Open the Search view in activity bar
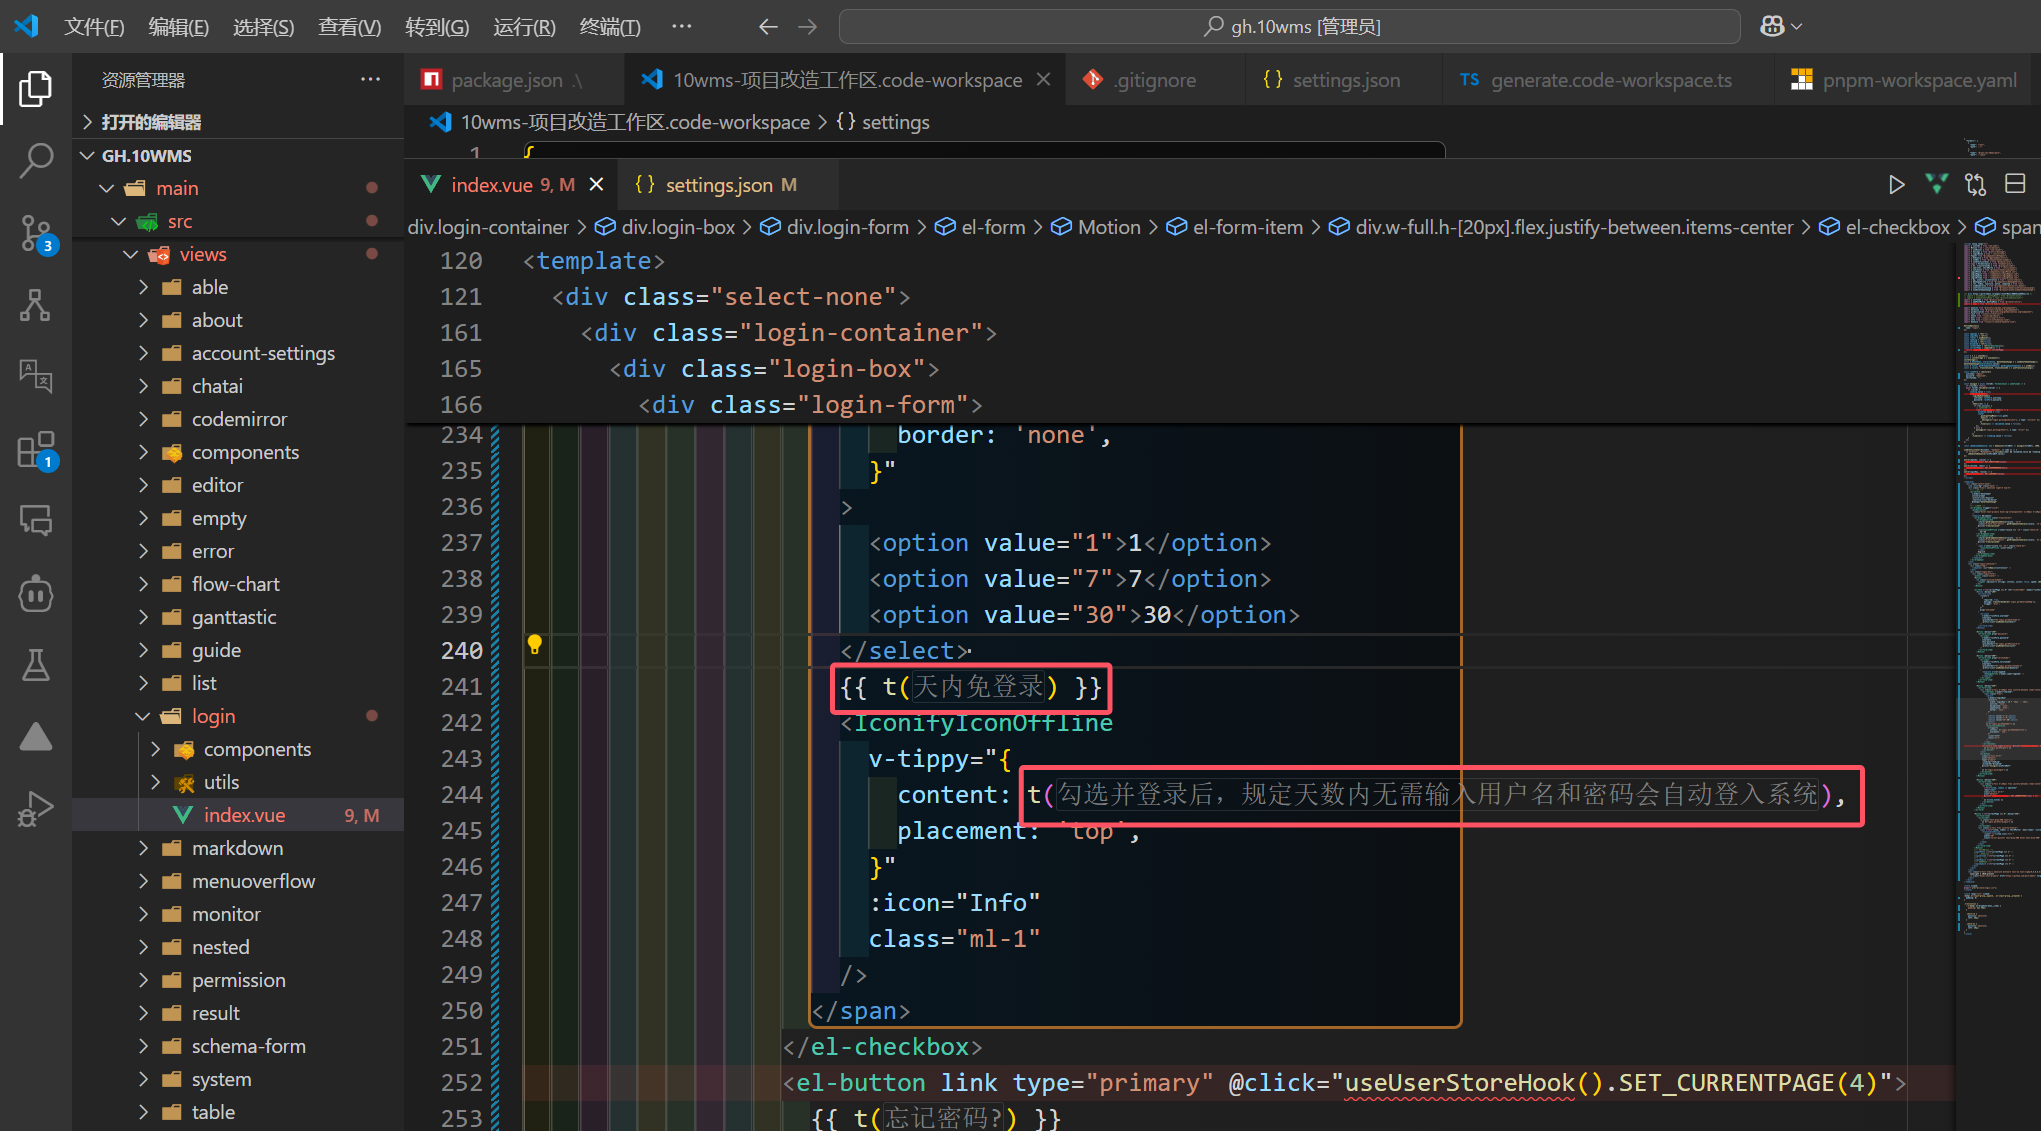This screenshot has height=1131, width=2041. point(36,160)
